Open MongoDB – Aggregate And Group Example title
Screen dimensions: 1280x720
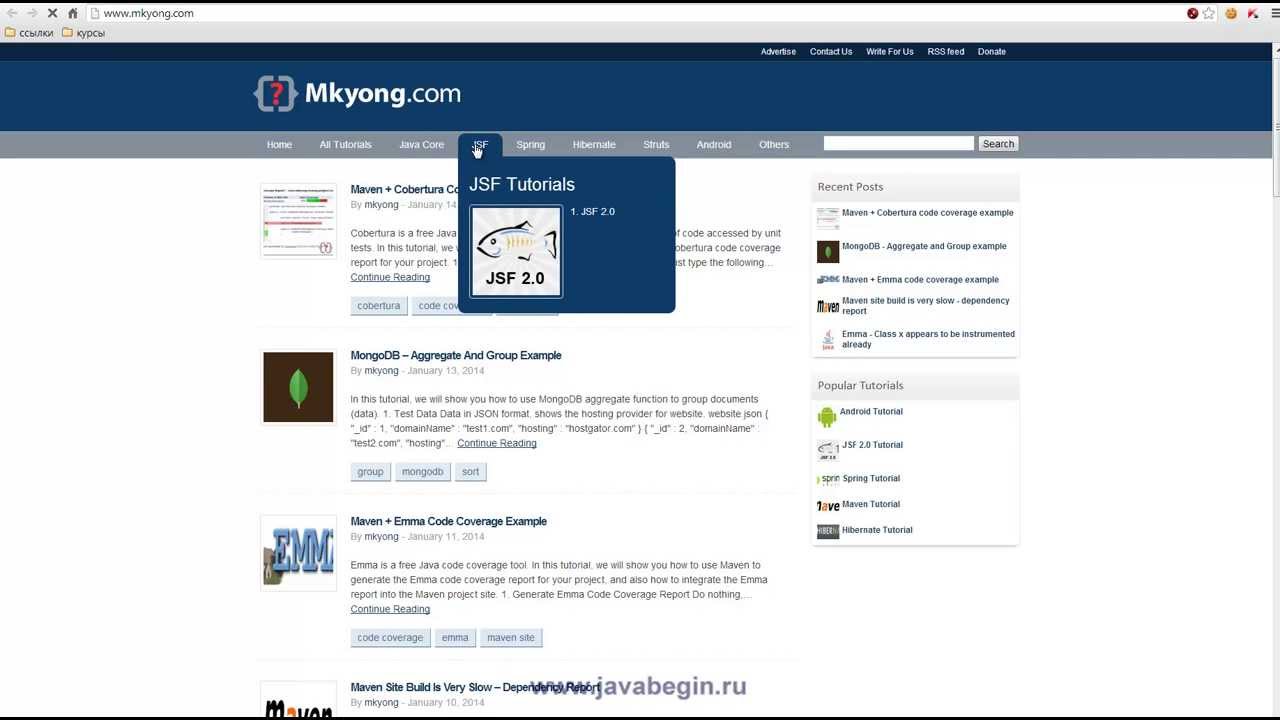(456, 356)
